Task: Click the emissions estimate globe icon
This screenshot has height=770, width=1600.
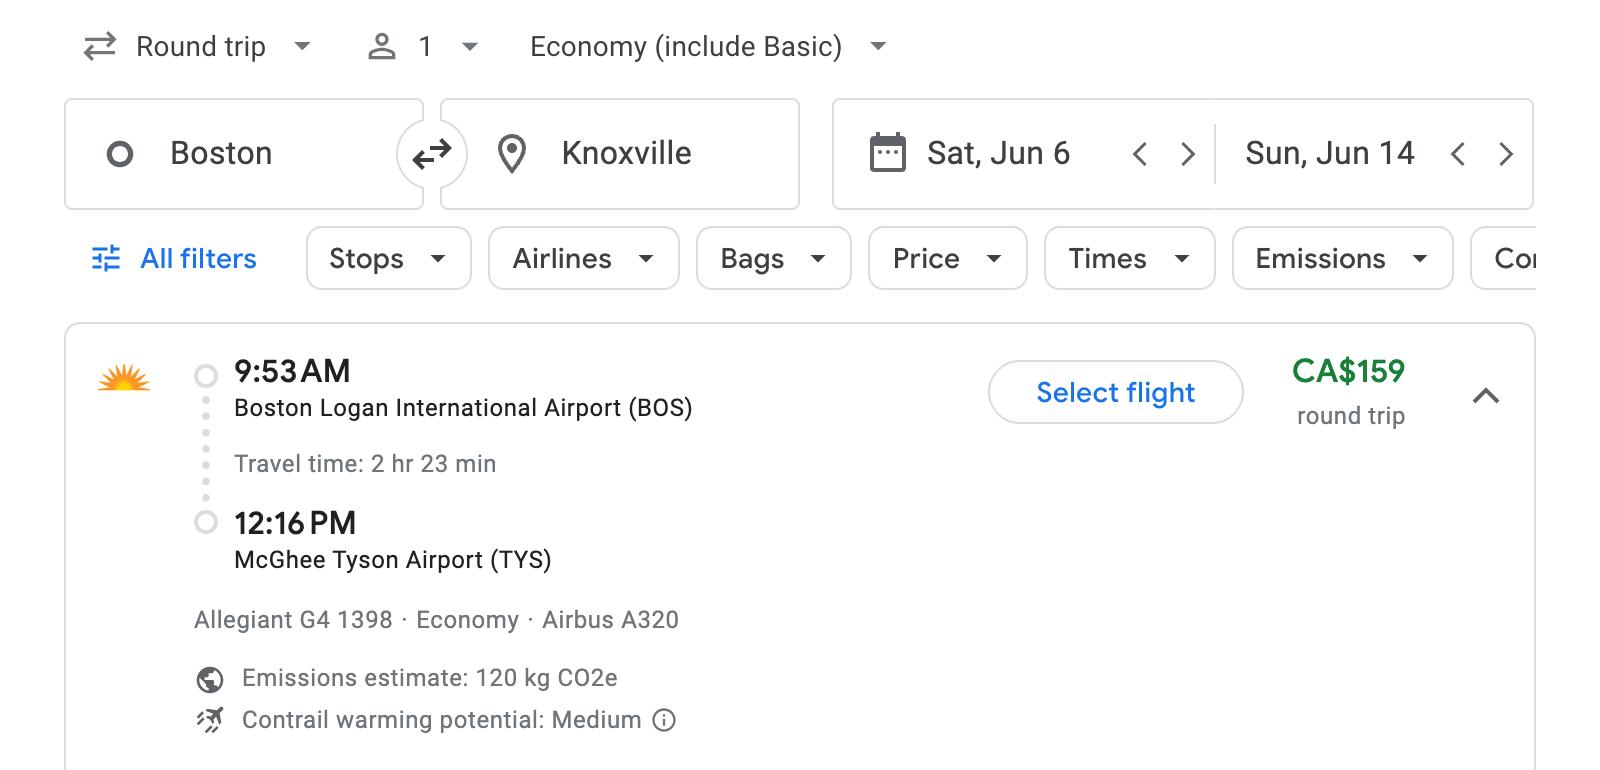Action: click(x=208, y=678)
